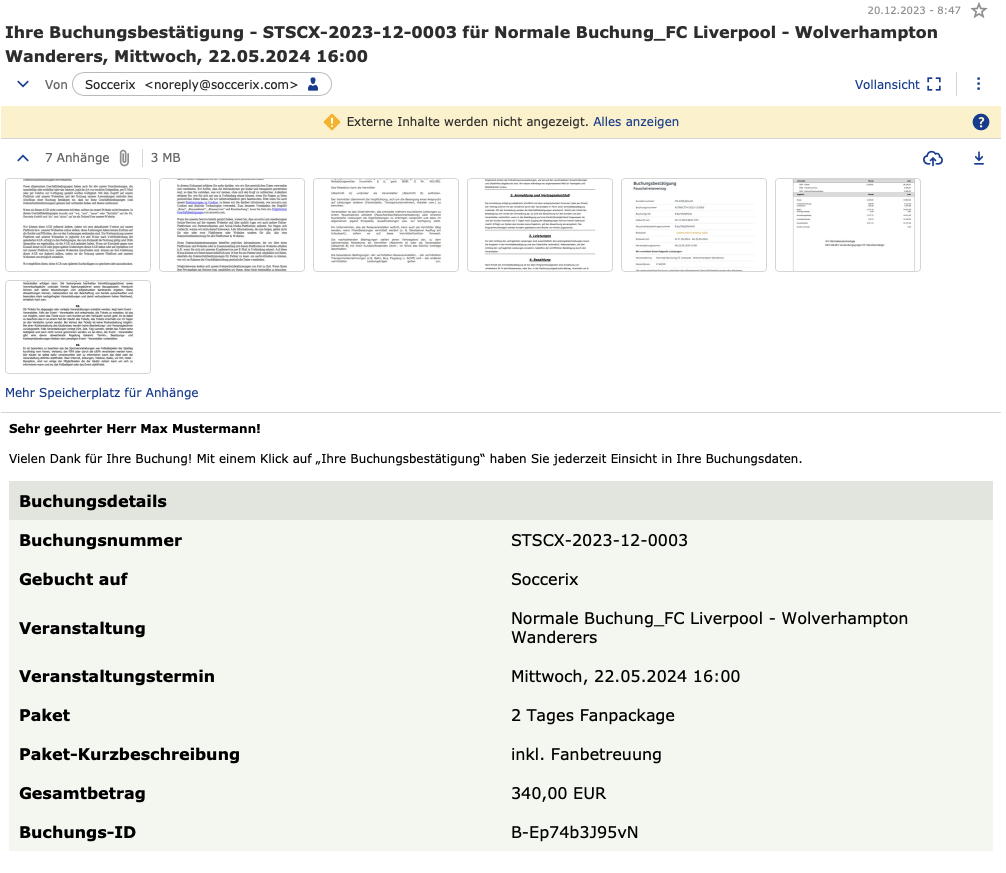The image size is (1006, 873).
Task: Click the 3 MB attachment size label
Action: click(x=166, y=158)
